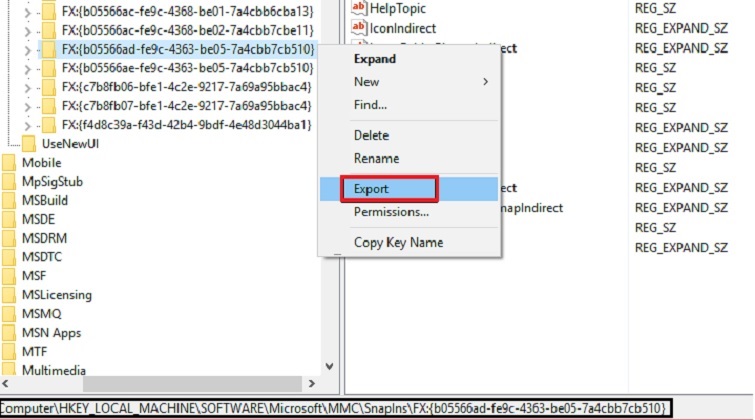Select the MSLicensing registry key

point(56,295)
